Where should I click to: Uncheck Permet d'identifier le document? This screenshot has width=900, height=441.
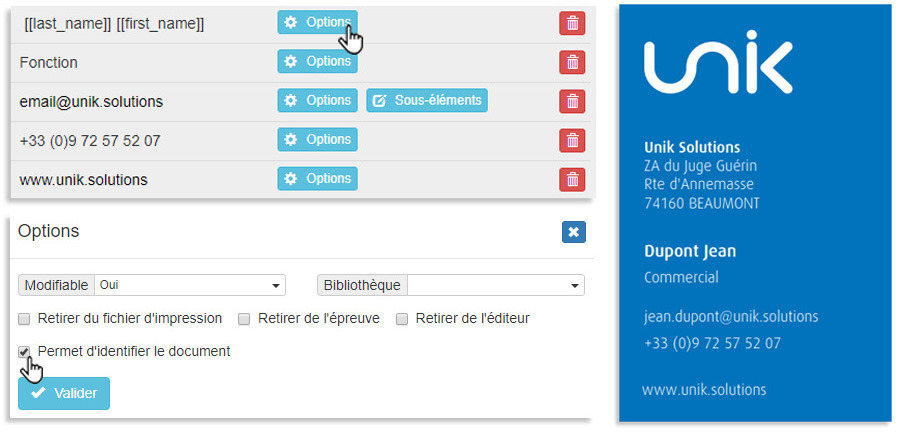(x=24, y=352)
